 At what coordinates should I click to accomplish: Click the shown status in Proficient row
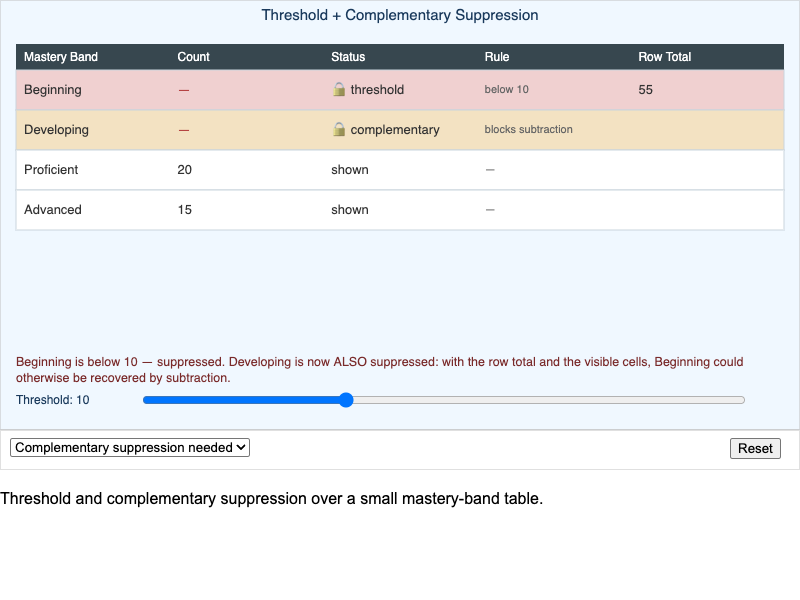[349, 169]
